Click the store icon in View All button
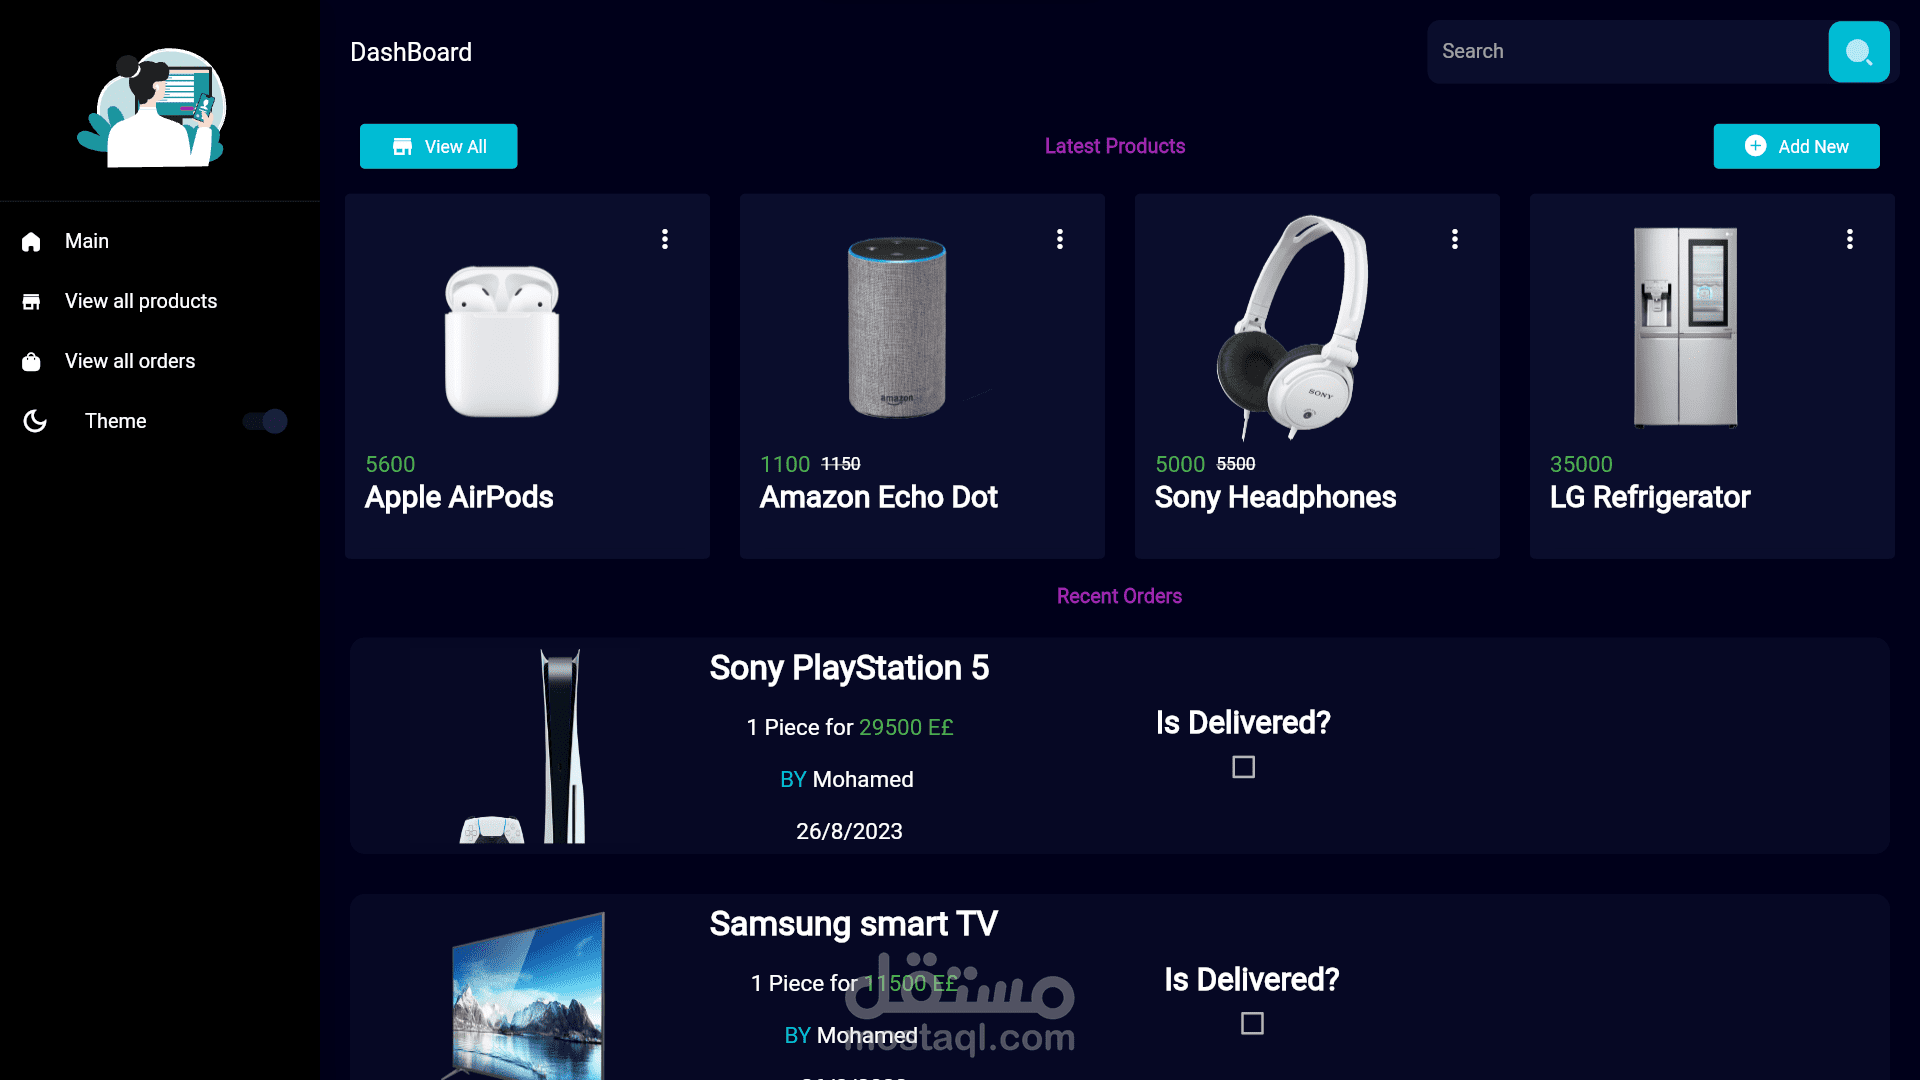The image size is (1920, 1080). tap(402, 147)
